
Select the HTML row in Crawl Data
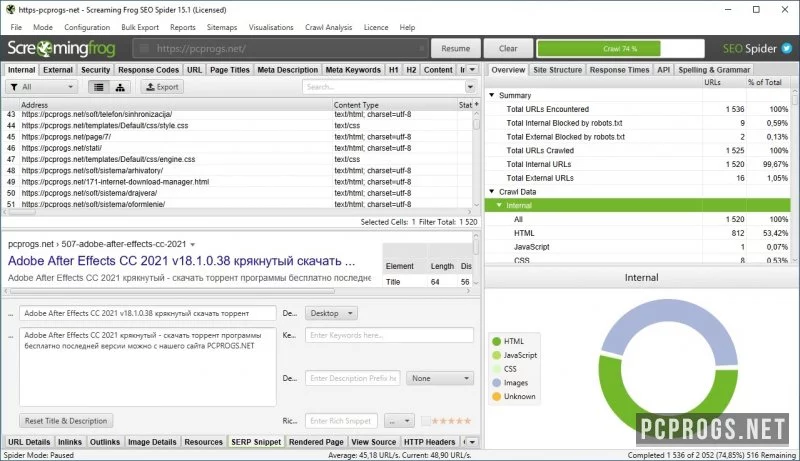[638, 233]
